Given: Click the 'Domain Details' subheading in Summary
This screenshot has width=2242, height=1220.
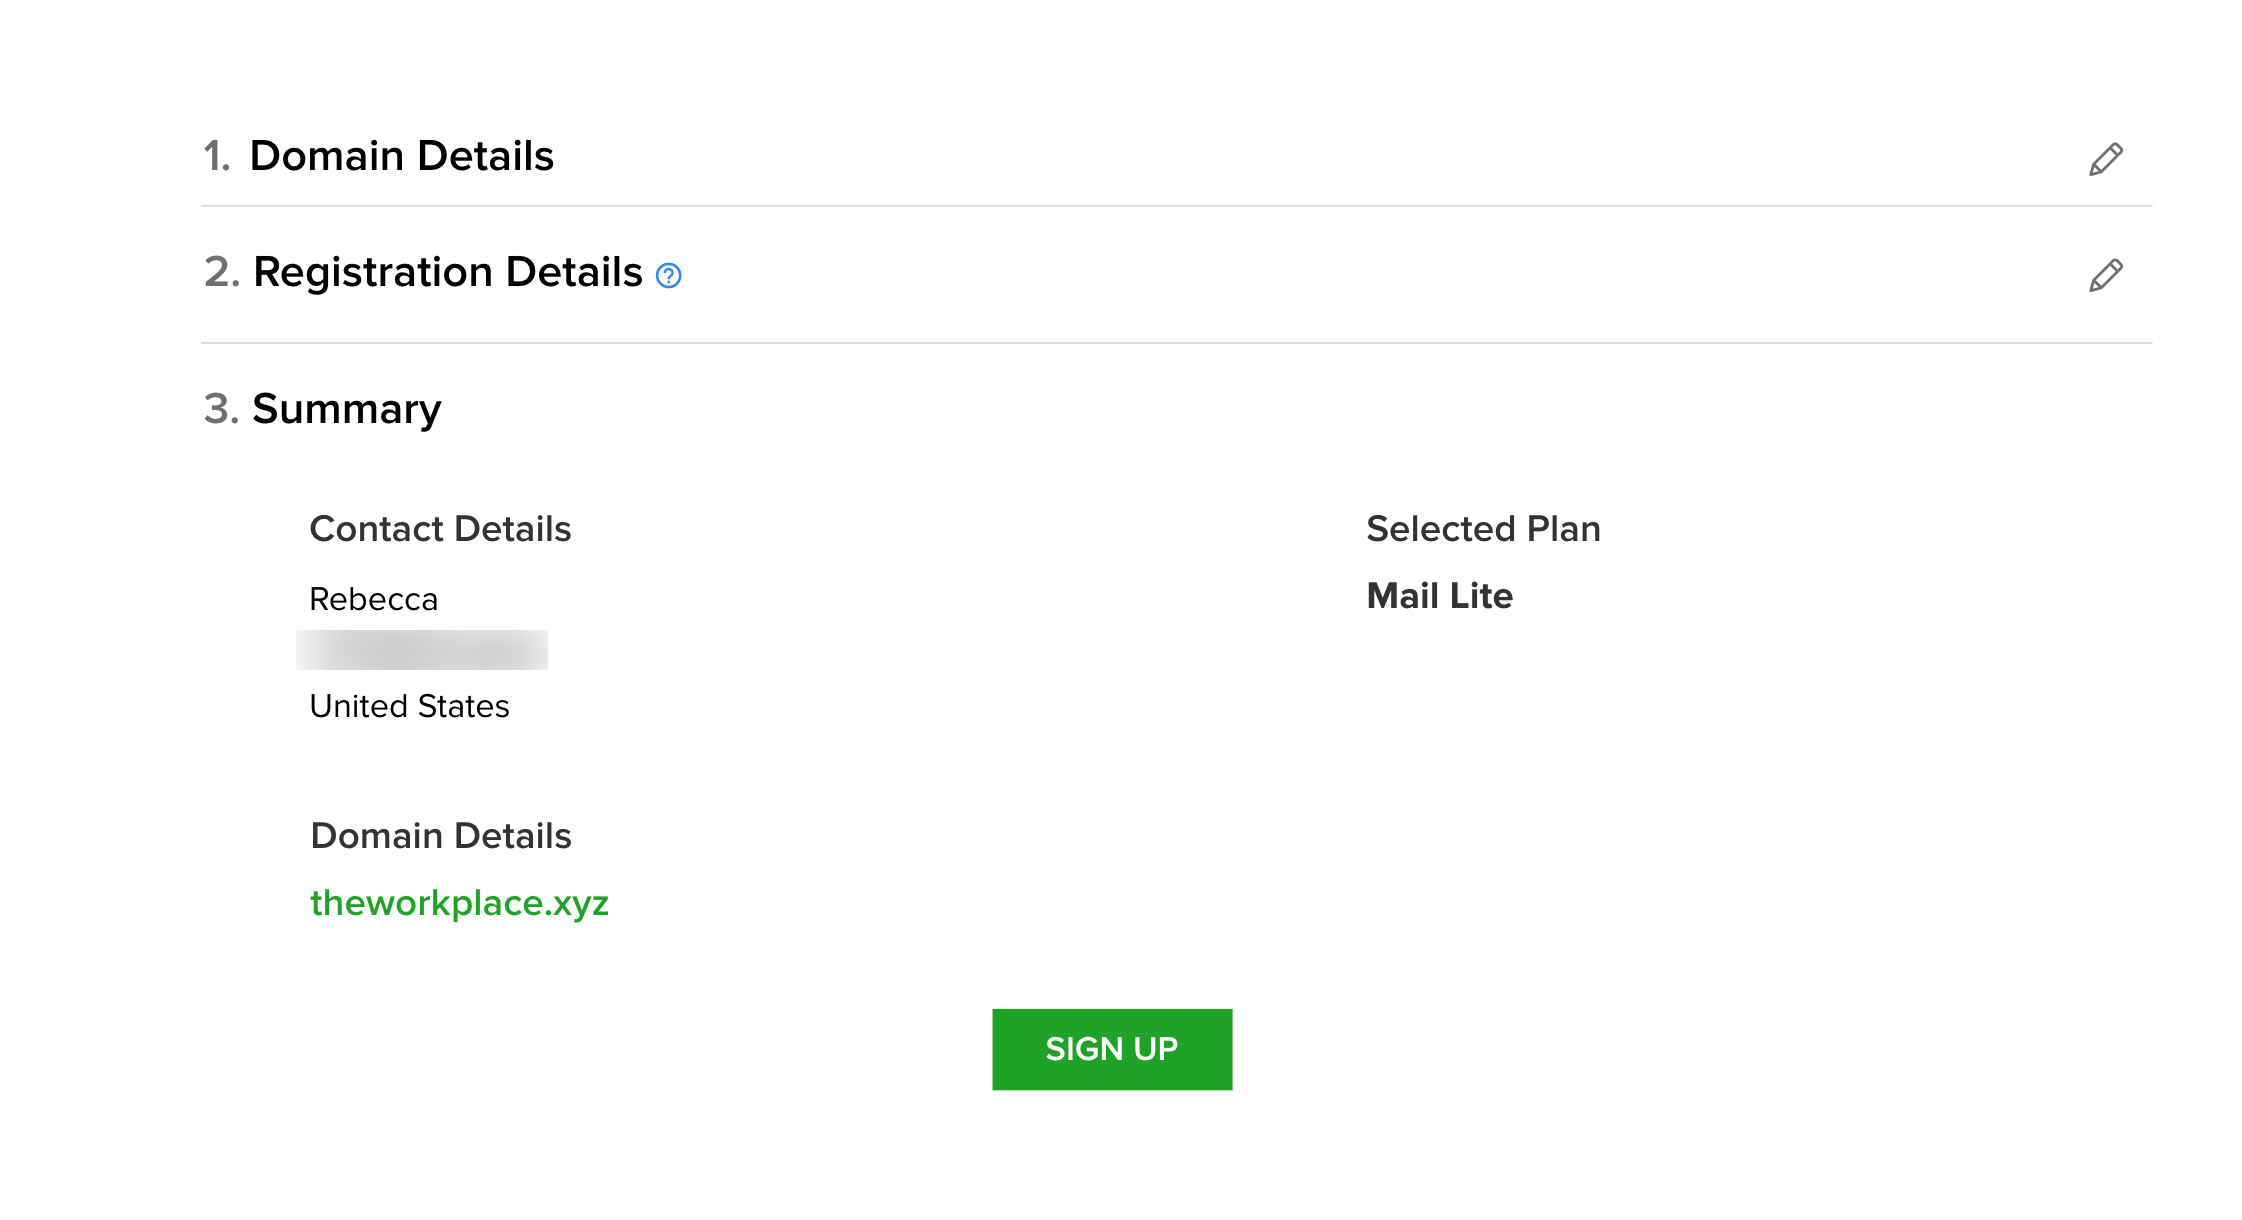Looking at the screenshot, I should 440,836.
